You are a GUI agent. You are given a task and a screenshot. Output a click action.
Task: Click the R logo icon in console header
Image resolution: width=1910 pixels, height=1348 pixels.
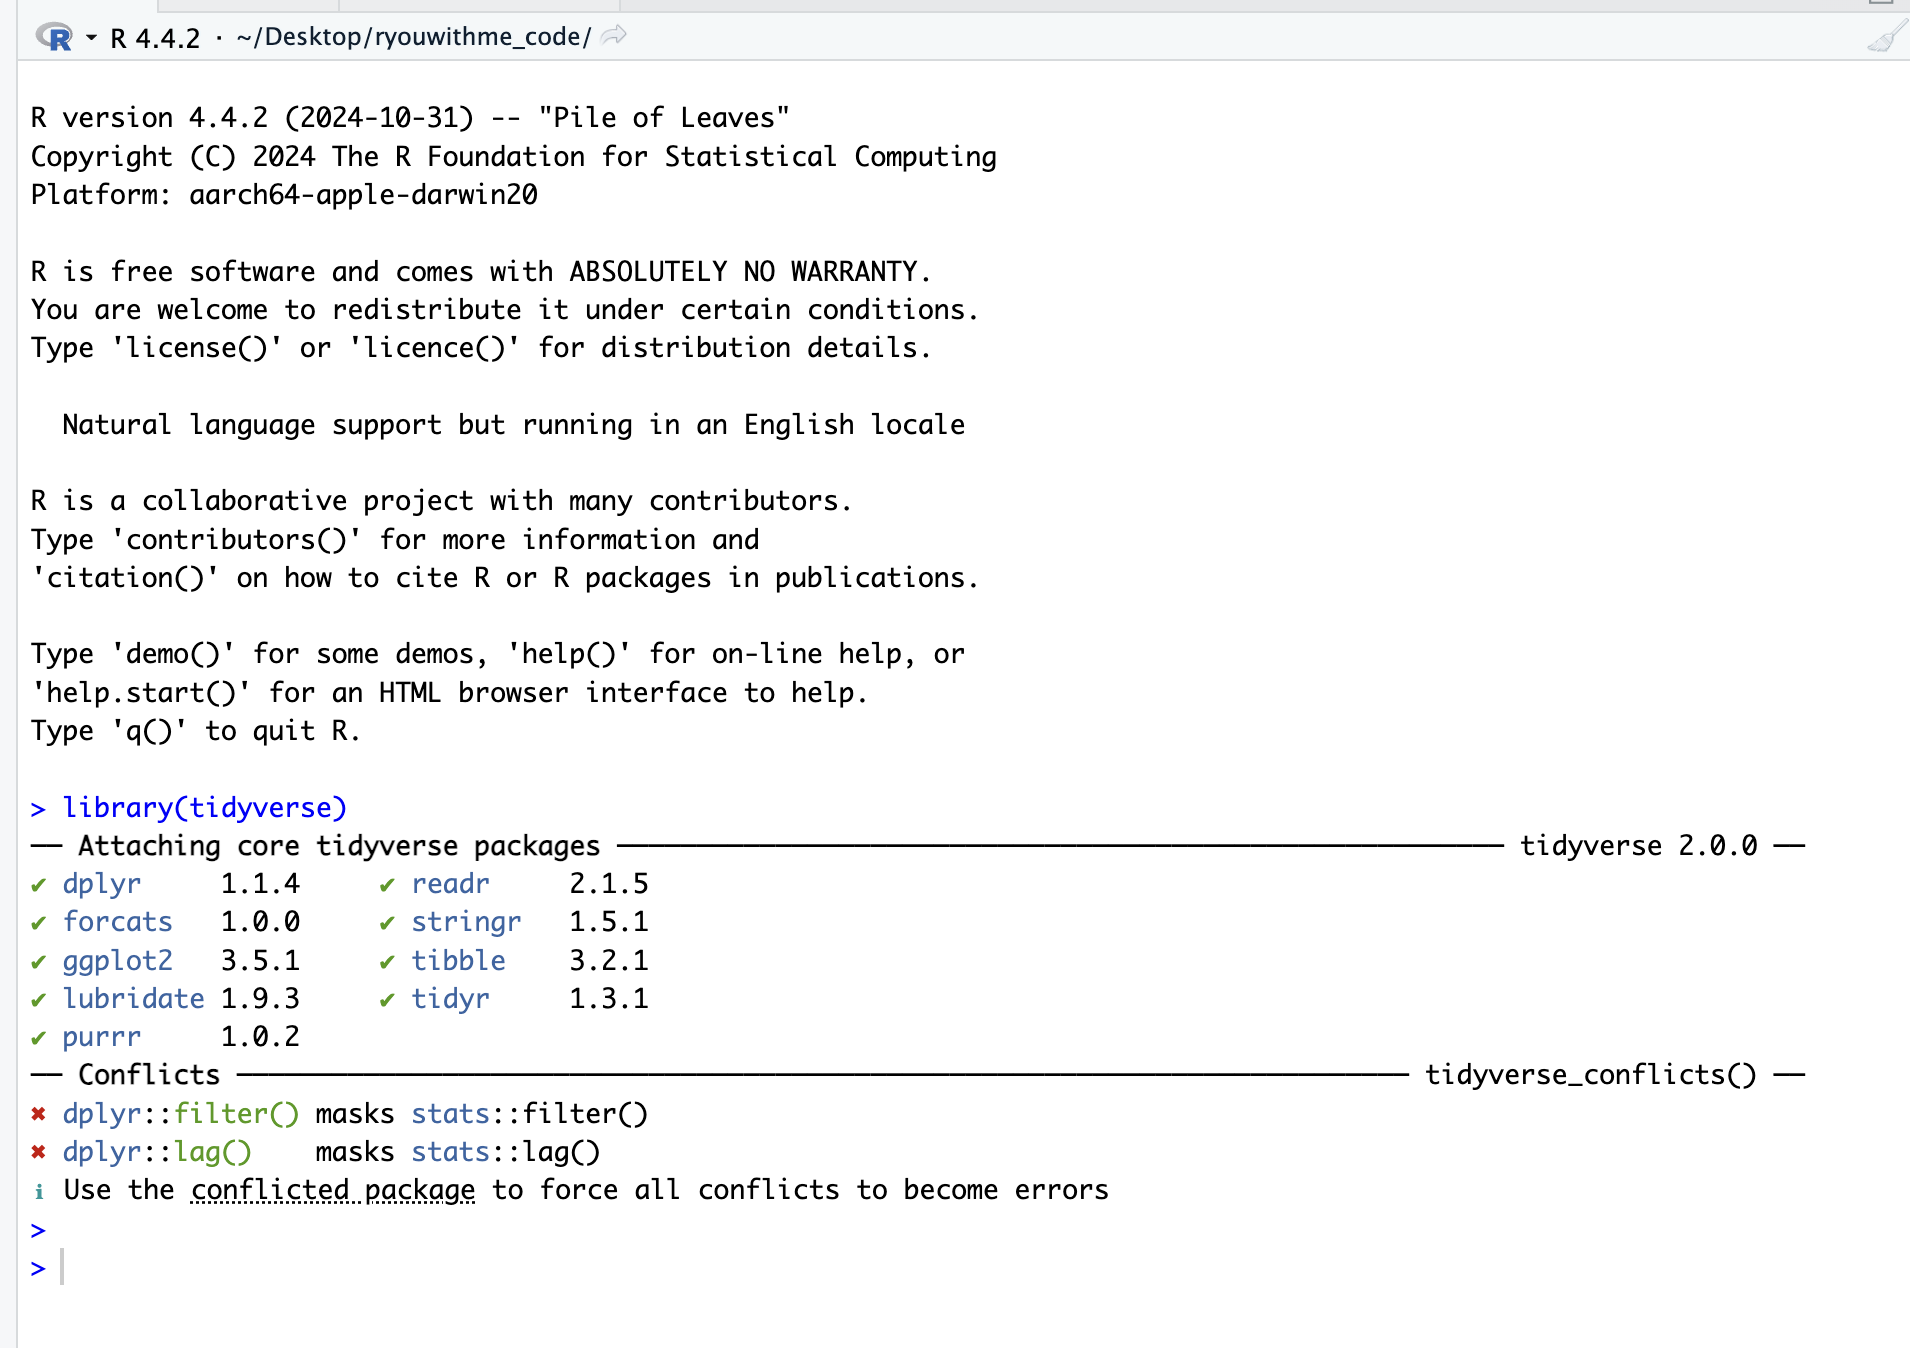[x=54, y=38]
